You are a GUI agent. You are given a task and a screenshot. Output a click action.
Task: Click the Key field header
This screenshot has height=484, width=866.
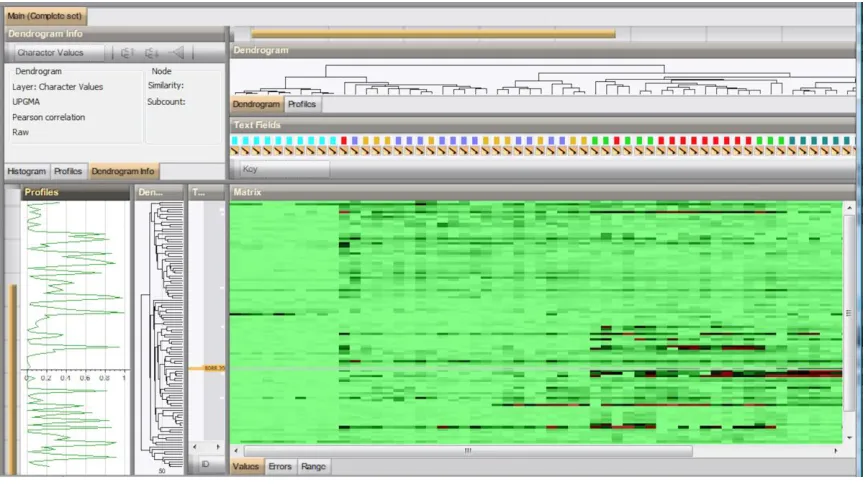285,169
